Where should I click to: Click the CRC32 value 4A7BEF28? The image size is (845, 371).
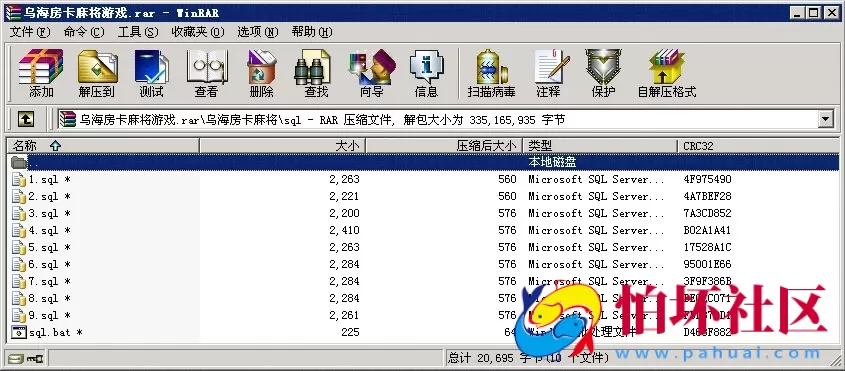(x=708, y=196)
